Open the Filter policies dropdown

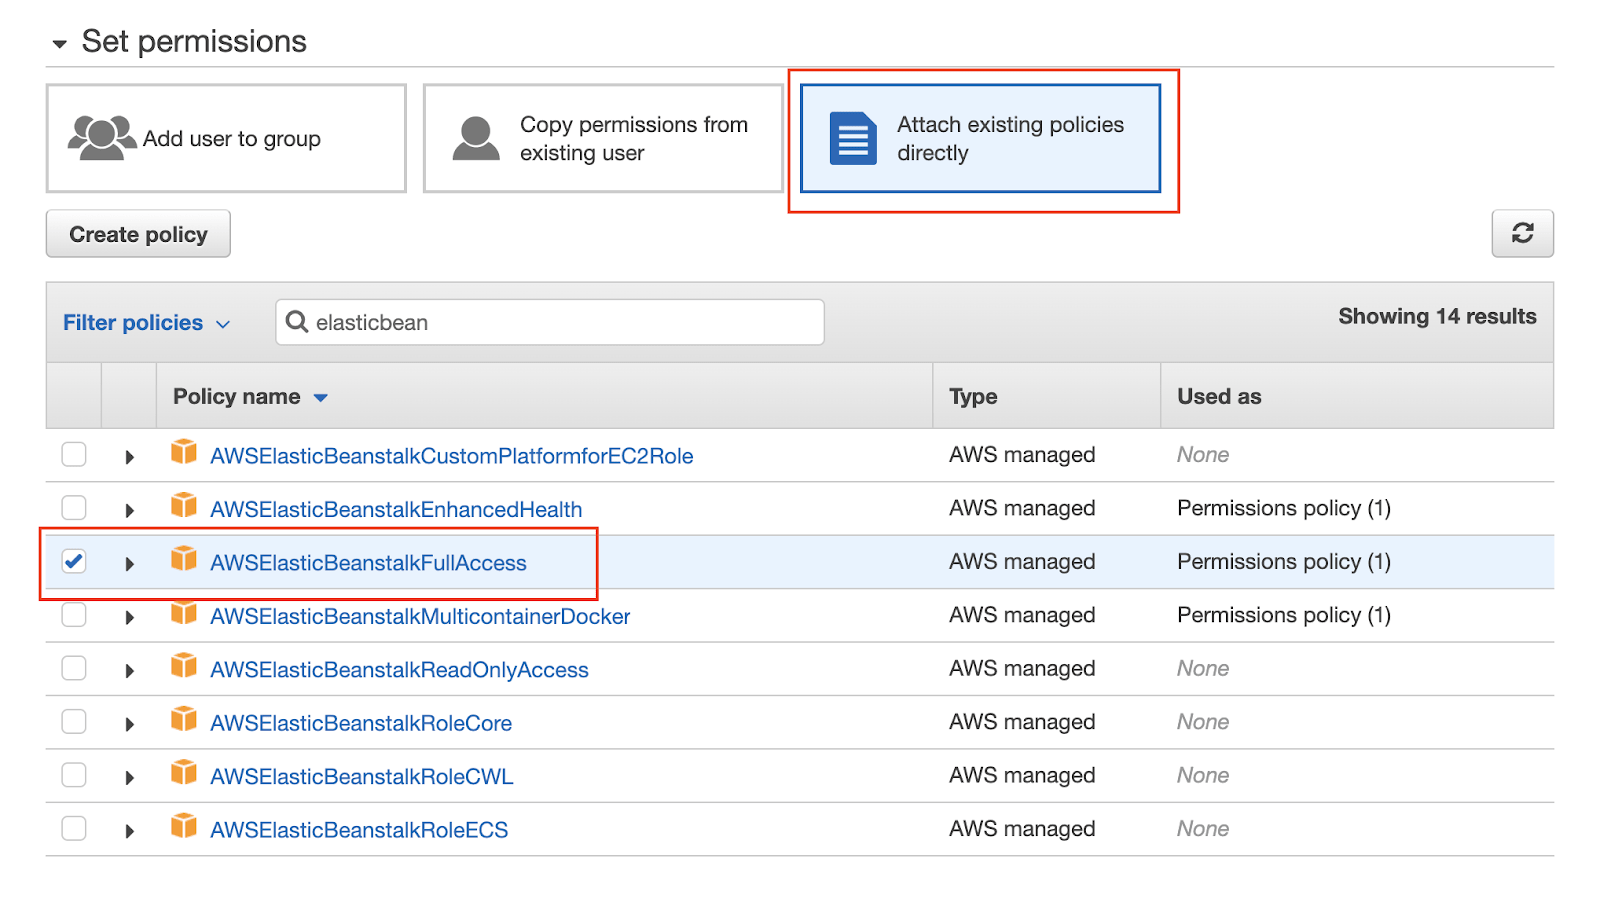coord(147,323)
